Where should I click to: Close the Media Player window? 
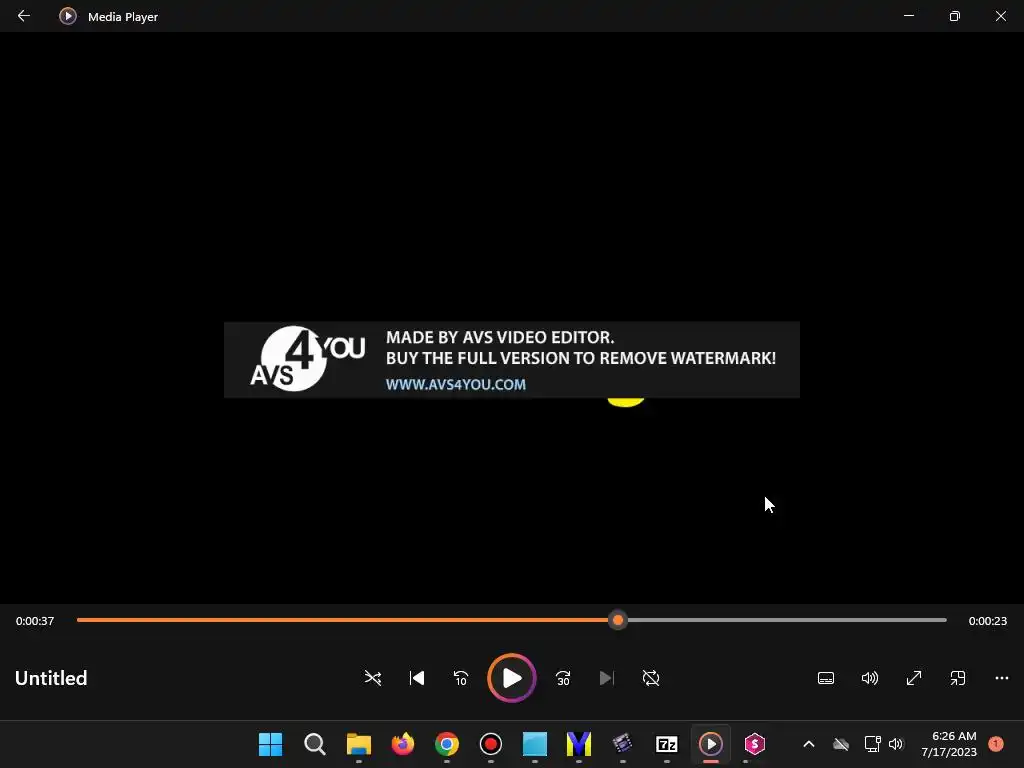pos(1000,16)
